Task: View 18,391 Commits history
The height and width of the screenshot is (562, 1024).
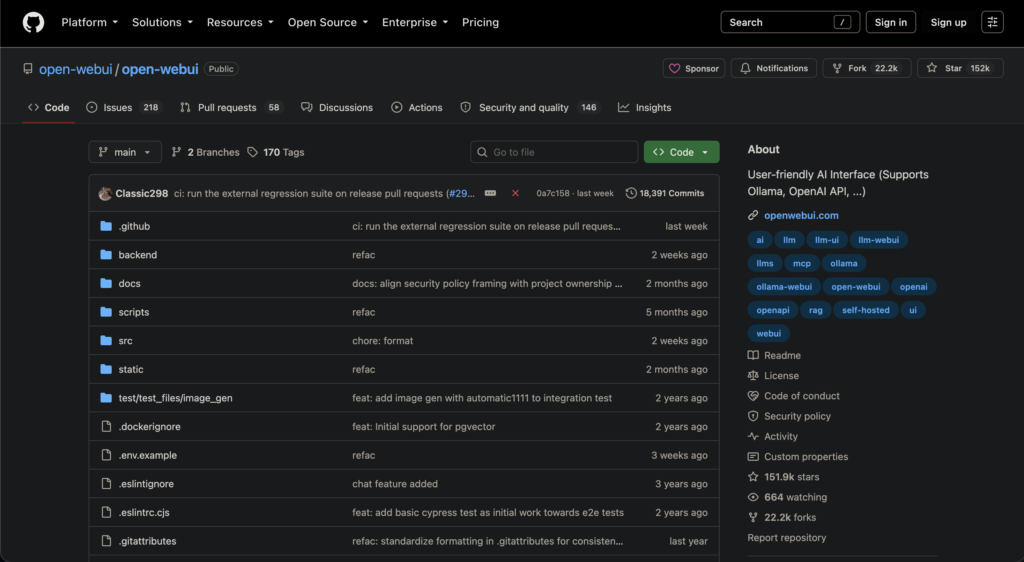Action: click(665, 193)
